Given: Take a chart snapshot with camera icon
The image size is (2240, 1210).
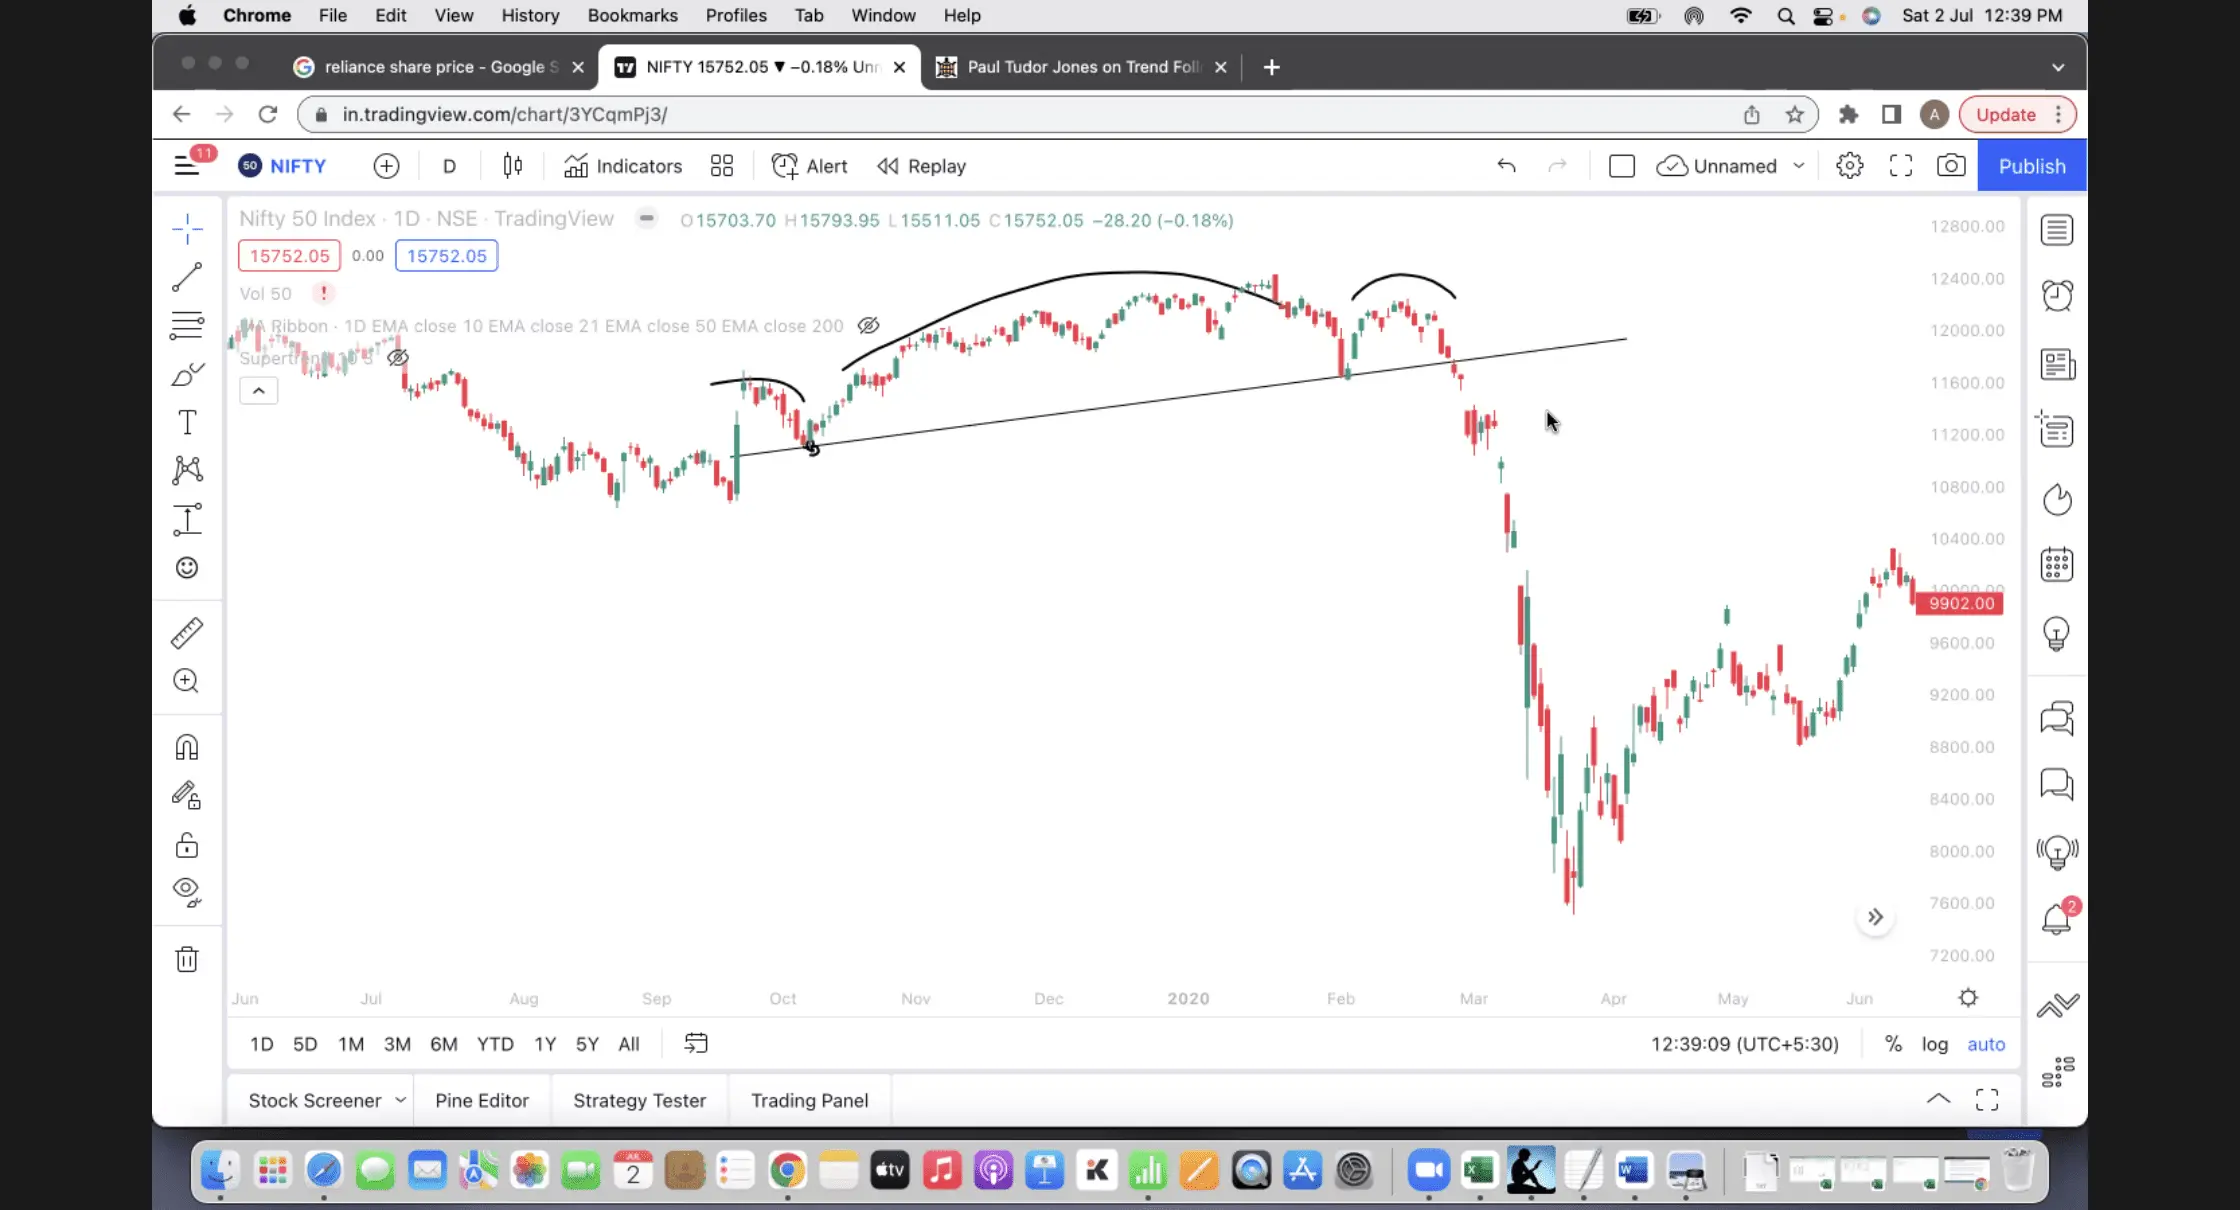Looking at the screenshot, I should tap(1950, 166).
